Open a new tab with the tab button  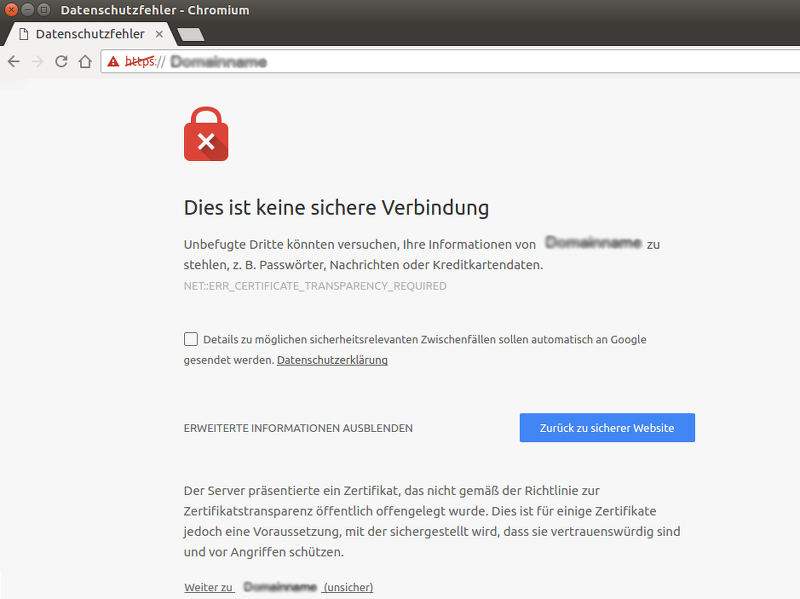pyautogui.click(x=191, y=34)
